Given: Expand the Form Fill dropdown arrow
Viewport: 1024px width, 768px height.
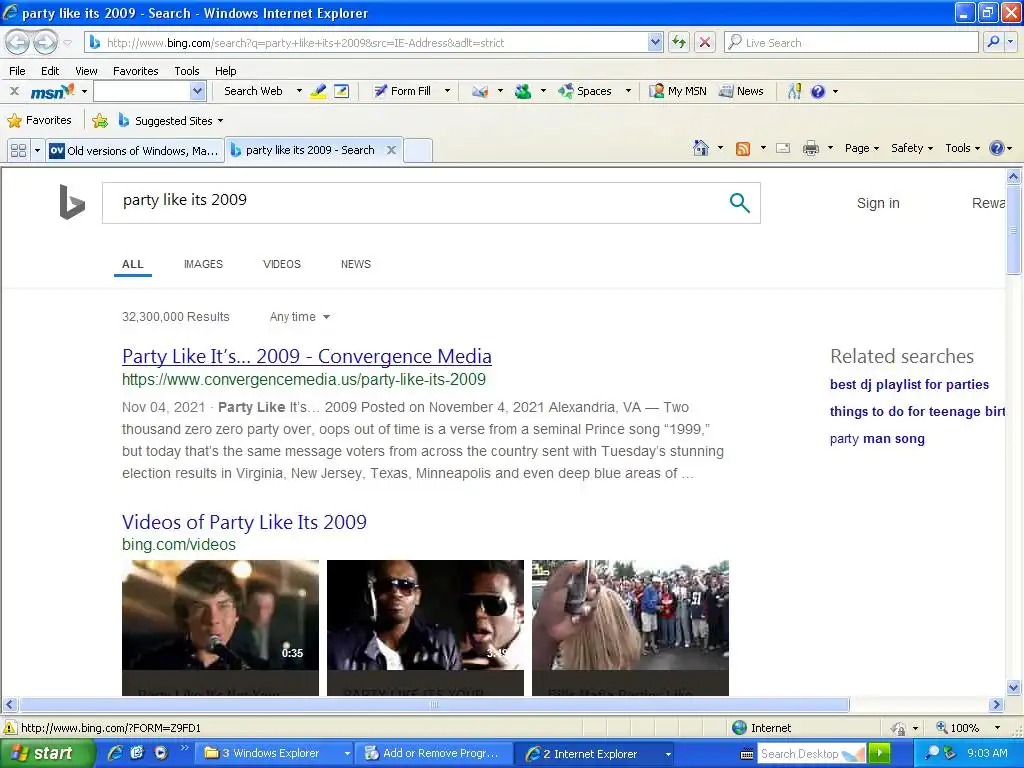Looking at the screenshot, I should click(x=447, y=91).
